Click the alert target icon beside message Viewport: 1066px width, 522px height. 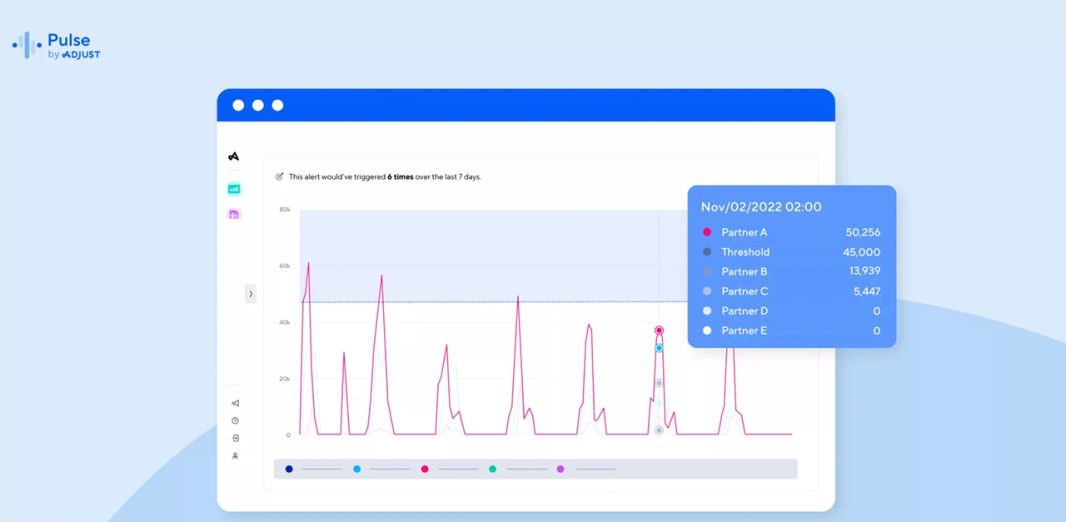[x=279, y=177]
